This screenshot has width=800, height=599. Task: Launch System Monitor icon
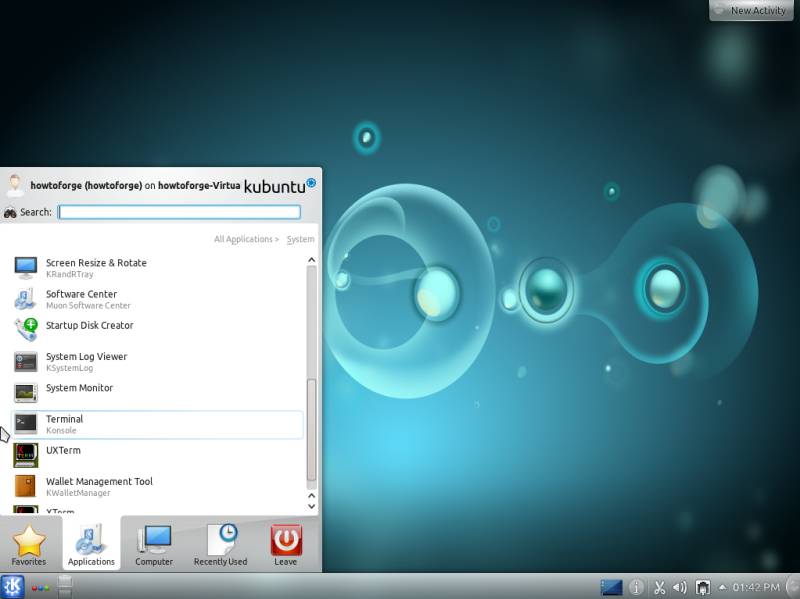click(x=26, y=393)
